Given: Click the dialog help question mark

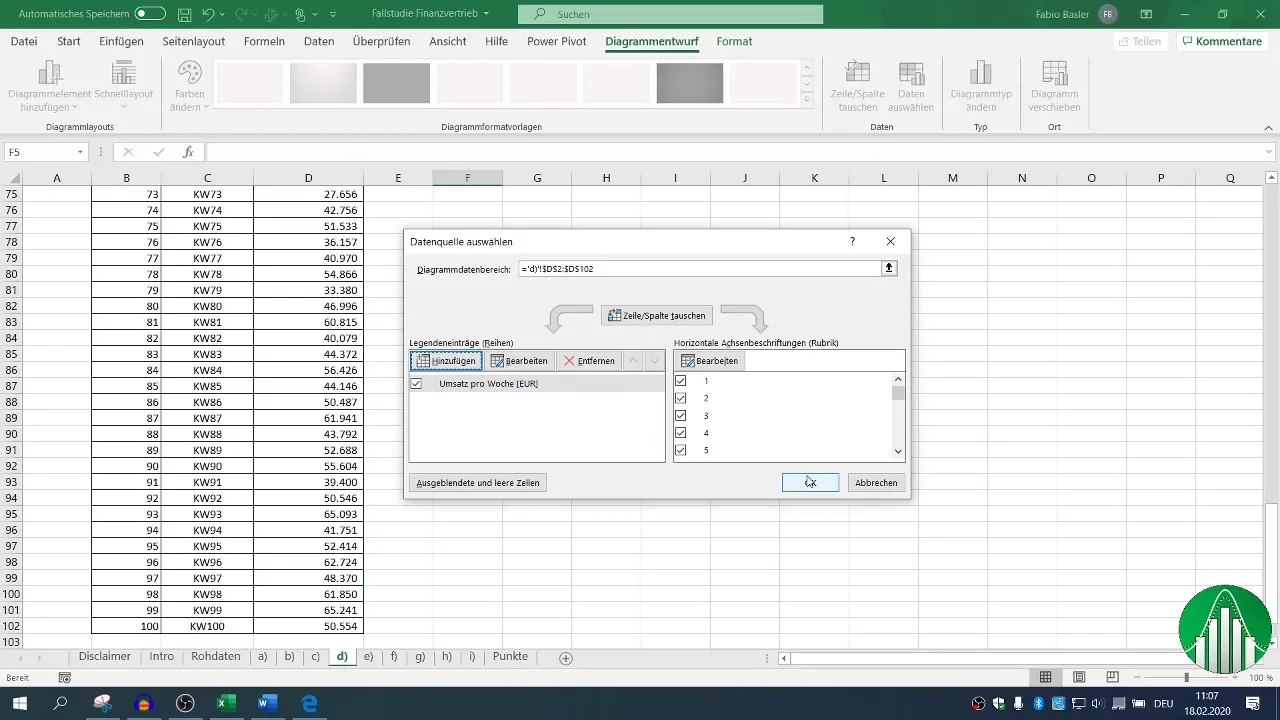Looking at the screenshot, I should pyautogui.click(x=852, y=241).
